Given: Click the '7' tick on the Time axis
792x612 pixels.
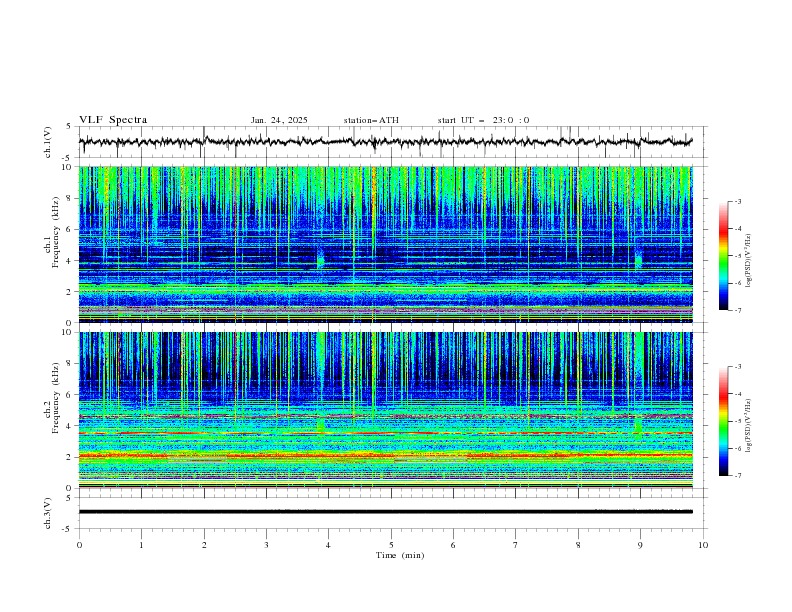Looking at the screenshot, I should coord(516,545).
